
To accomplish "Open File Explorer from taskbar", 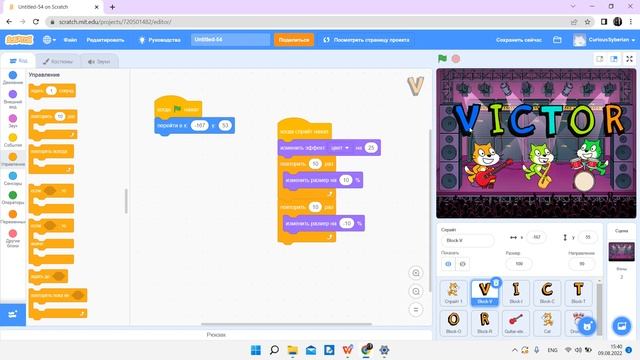I will coord(293,350).
